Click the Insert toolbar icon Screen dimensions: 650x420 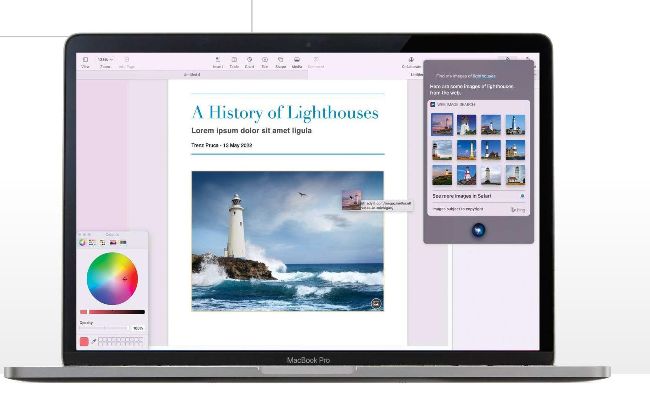click(219, 60)
